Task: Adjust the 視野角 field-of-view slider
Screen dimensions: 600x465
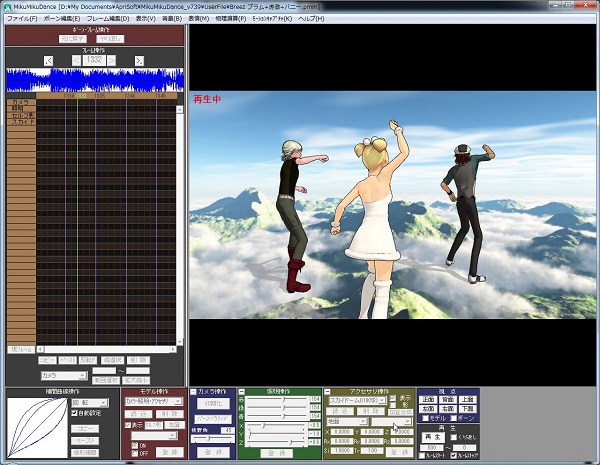Action: tap(213, 439)
